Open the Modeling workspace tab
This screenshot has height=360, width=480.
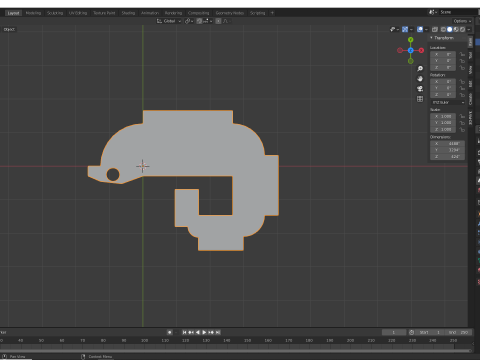pyautogui.click(x=33, y=13)
